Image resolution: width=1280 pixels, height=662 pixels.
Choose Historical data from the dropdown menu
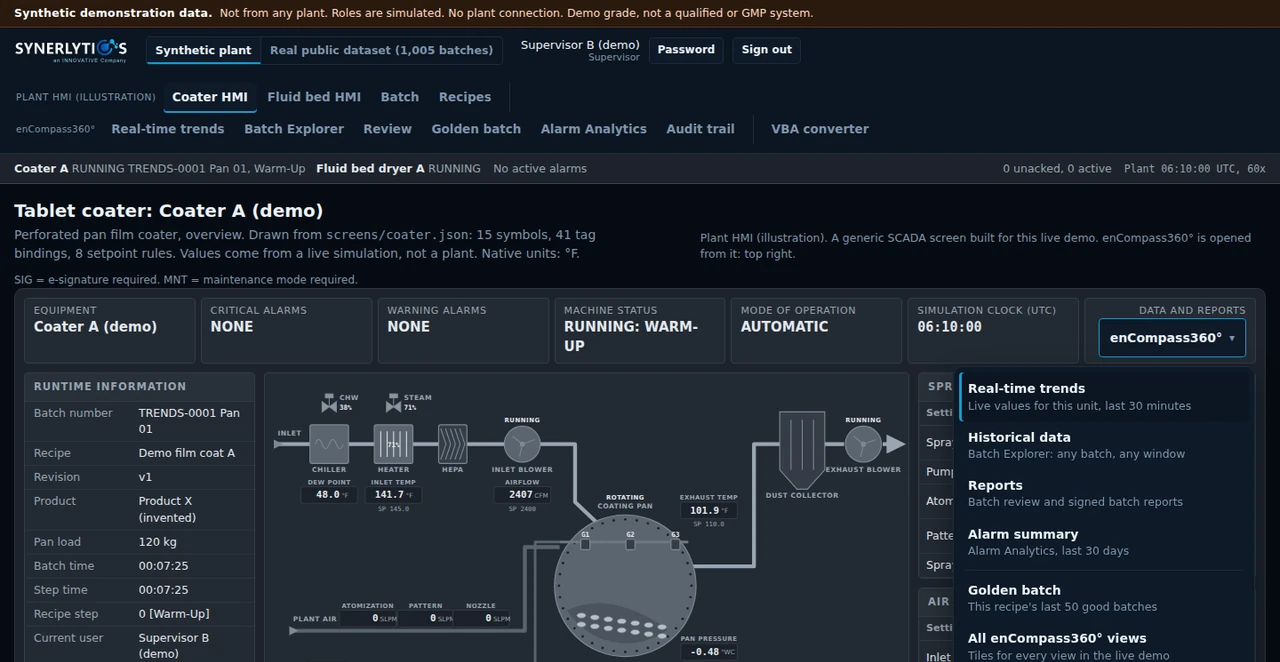[1104, 445]
